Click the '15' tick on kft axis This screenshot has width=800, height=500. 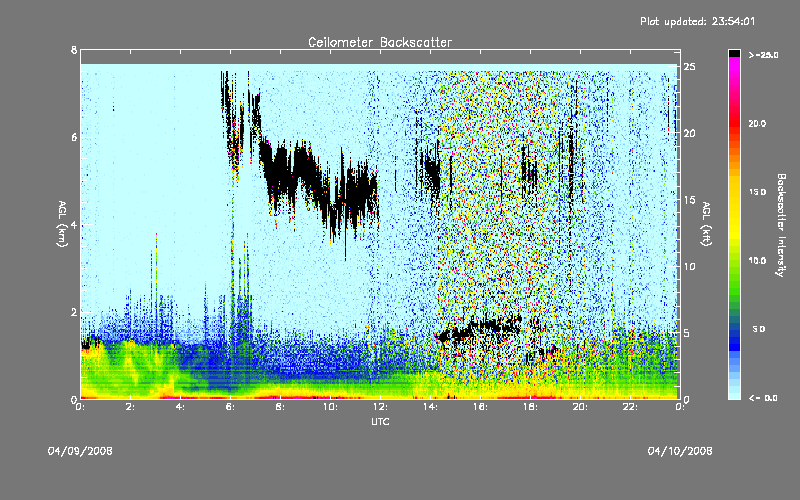pos(690,200)
